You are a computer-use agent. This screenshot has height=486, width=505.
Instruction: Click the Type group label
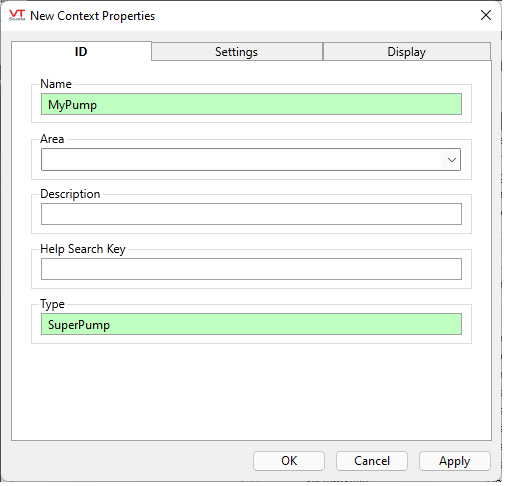click(x=52, y=304)
